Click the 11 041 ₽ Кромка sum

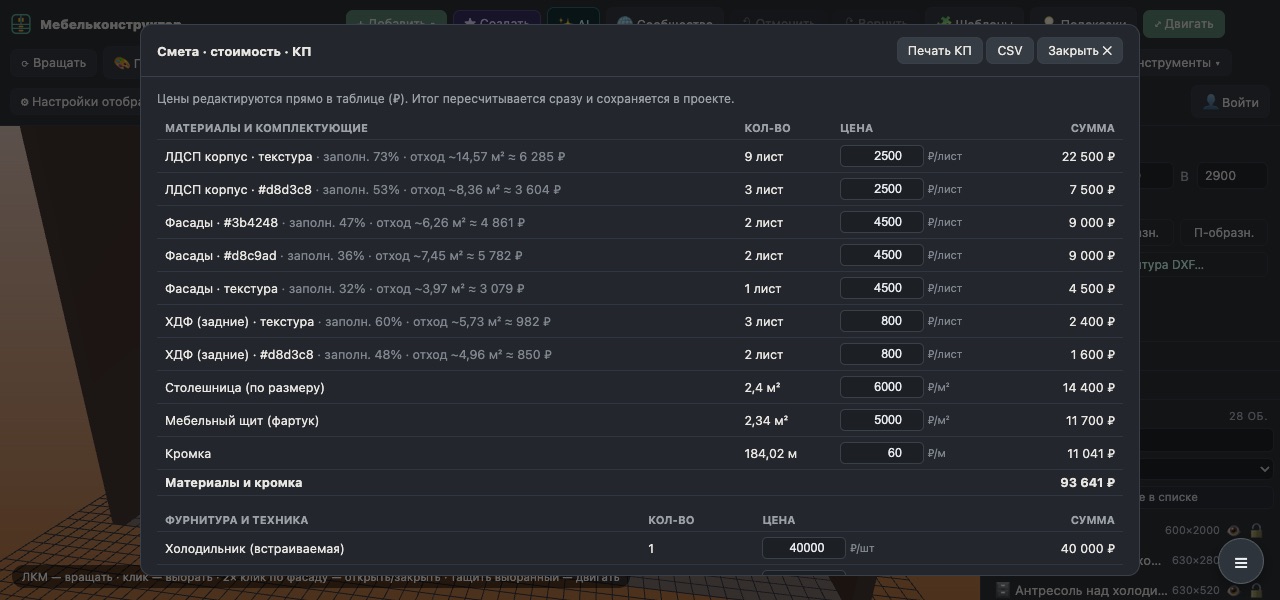(x=1091, y=454)
